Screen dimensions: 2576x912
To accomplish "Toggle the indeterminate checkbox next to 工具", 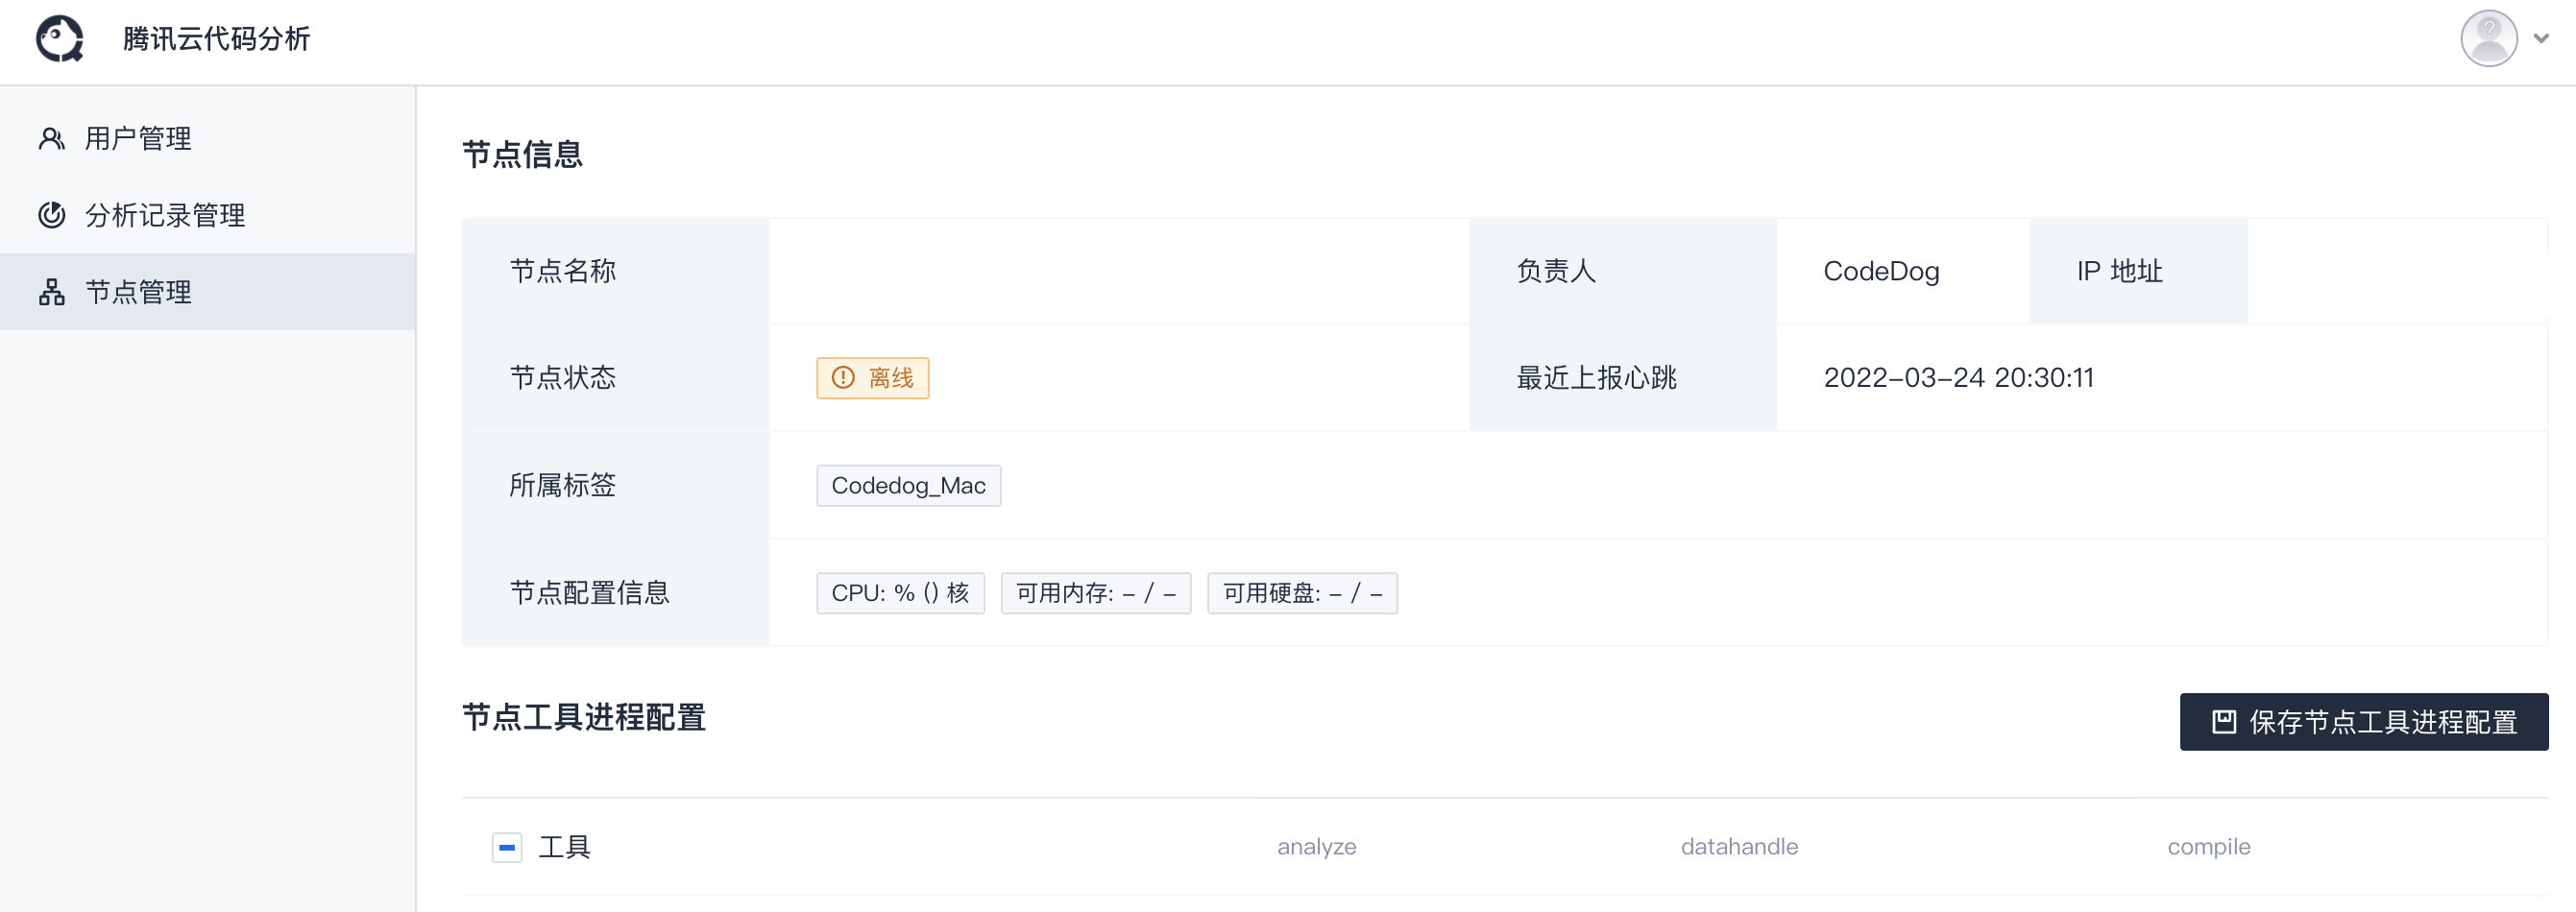I will coord(507,847).
